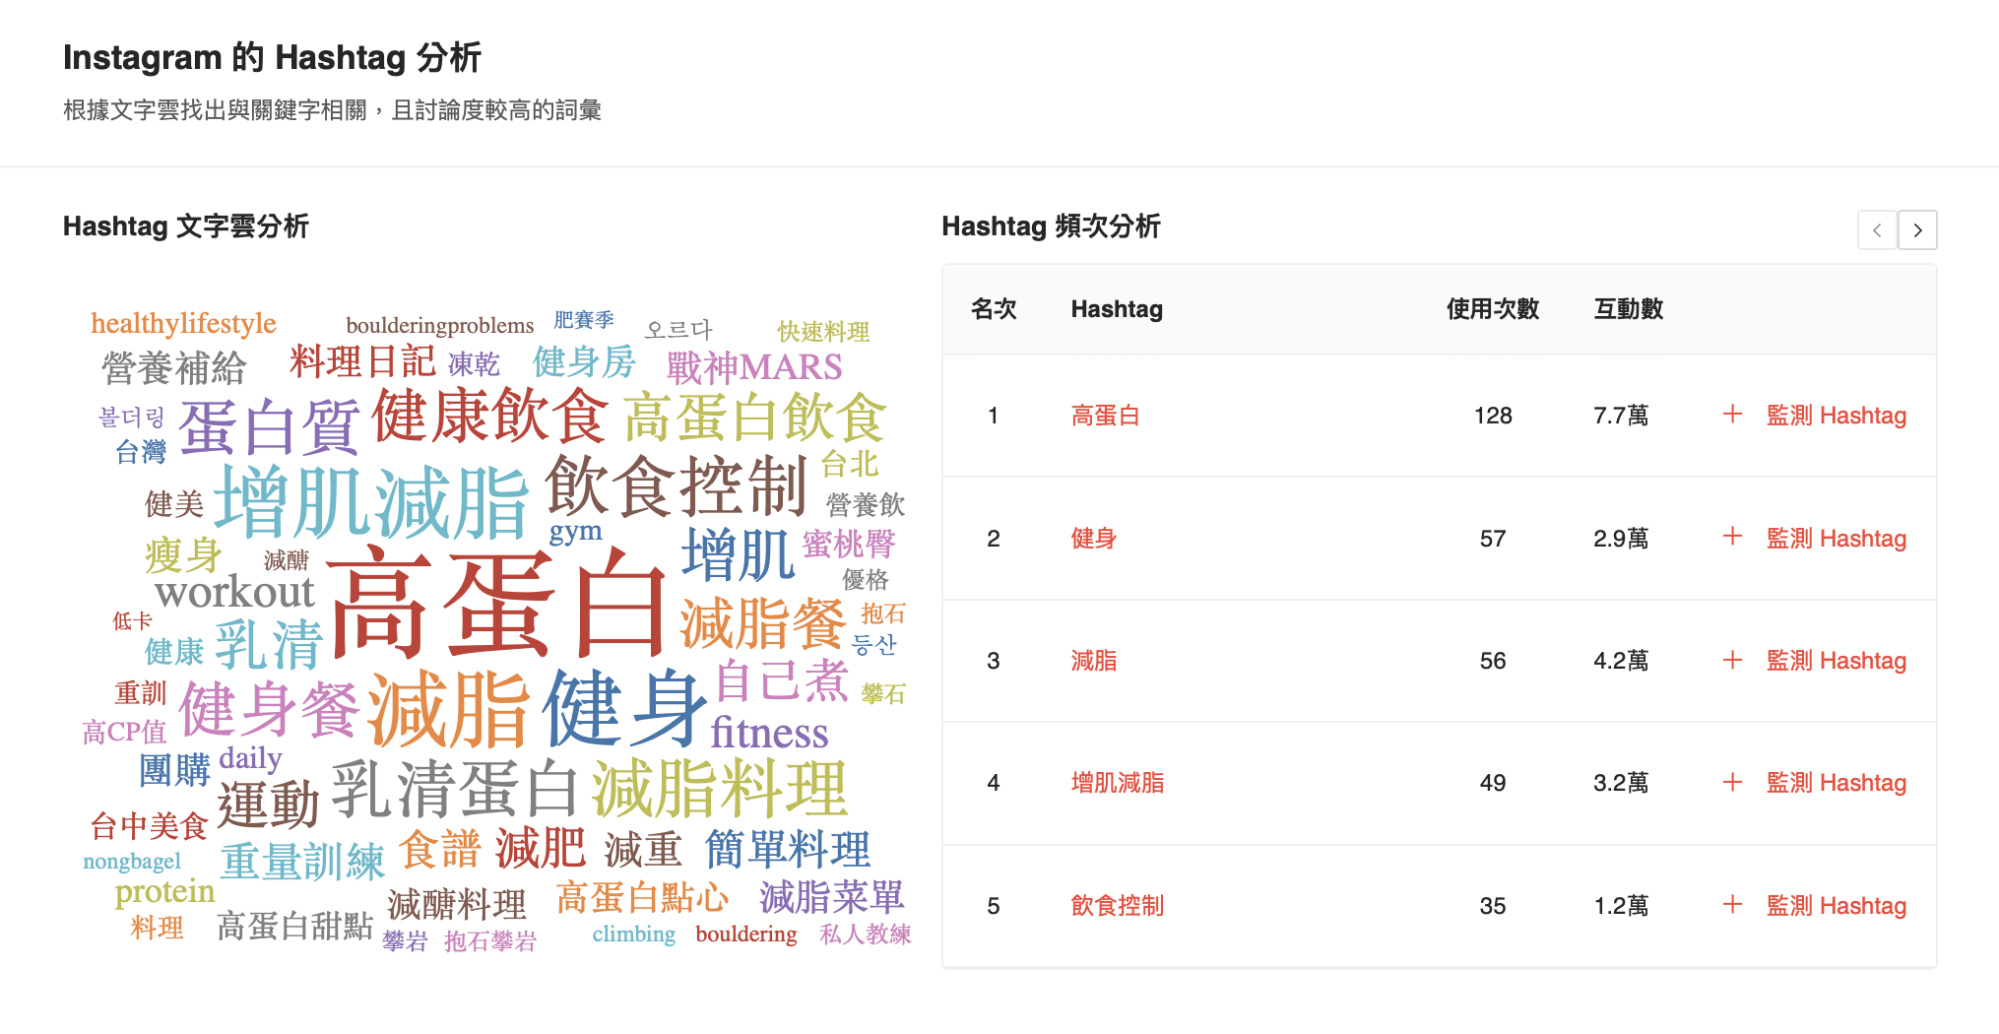Click the word workout in word cloud

point(235,592)
